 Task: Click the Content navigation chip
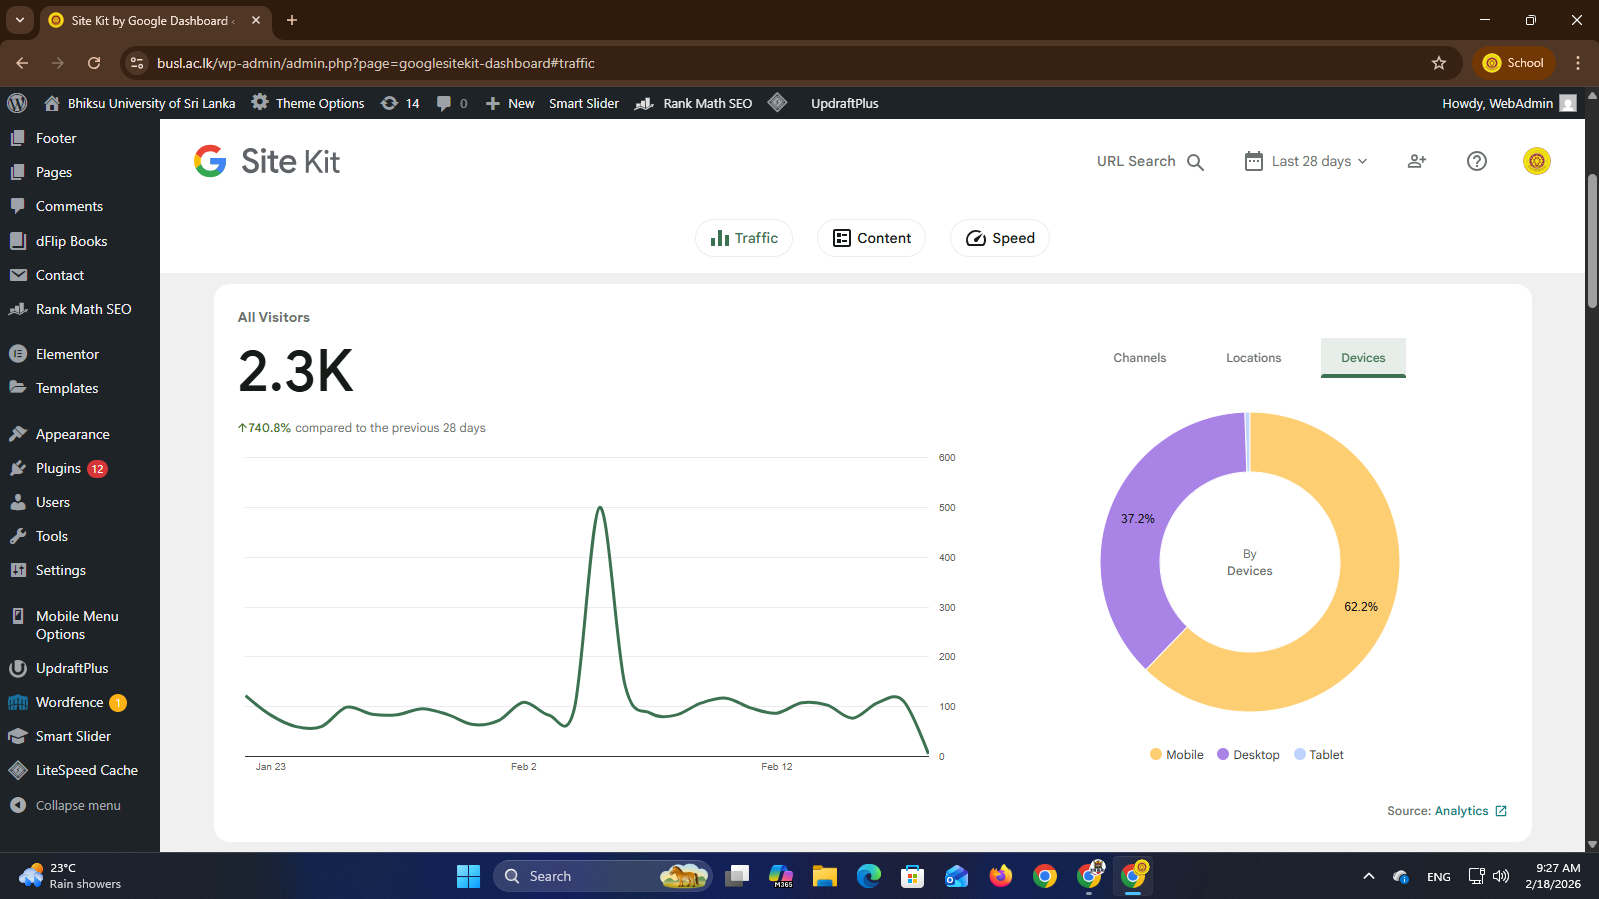871,238
